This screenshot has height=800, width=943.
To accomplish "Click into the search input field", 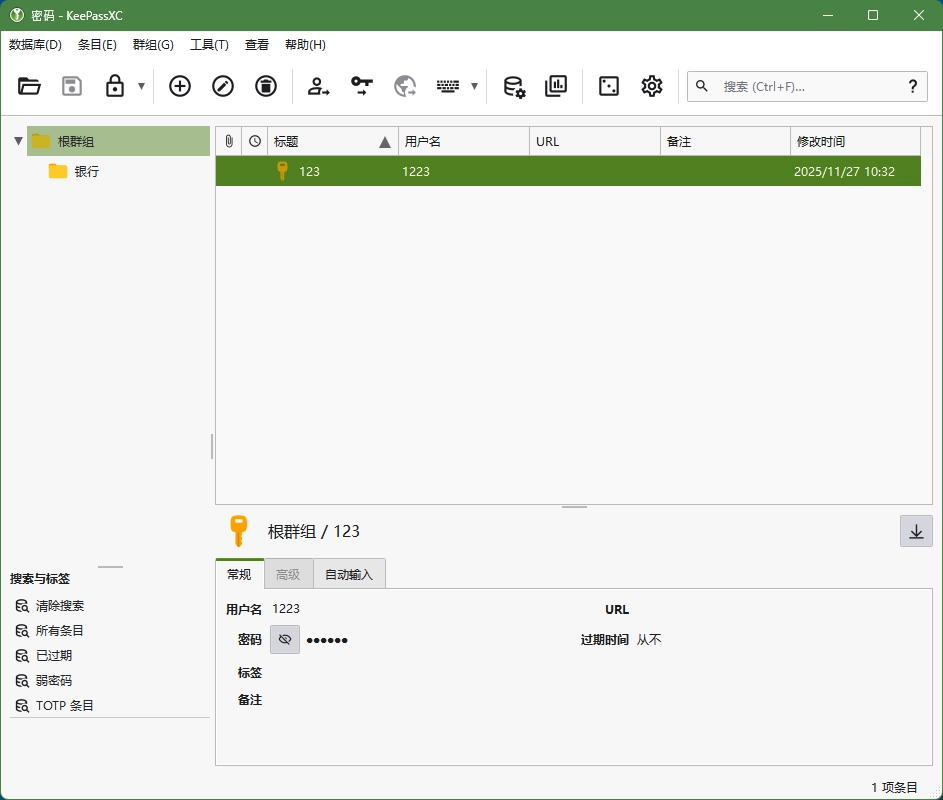I will (x=805, y=86).
